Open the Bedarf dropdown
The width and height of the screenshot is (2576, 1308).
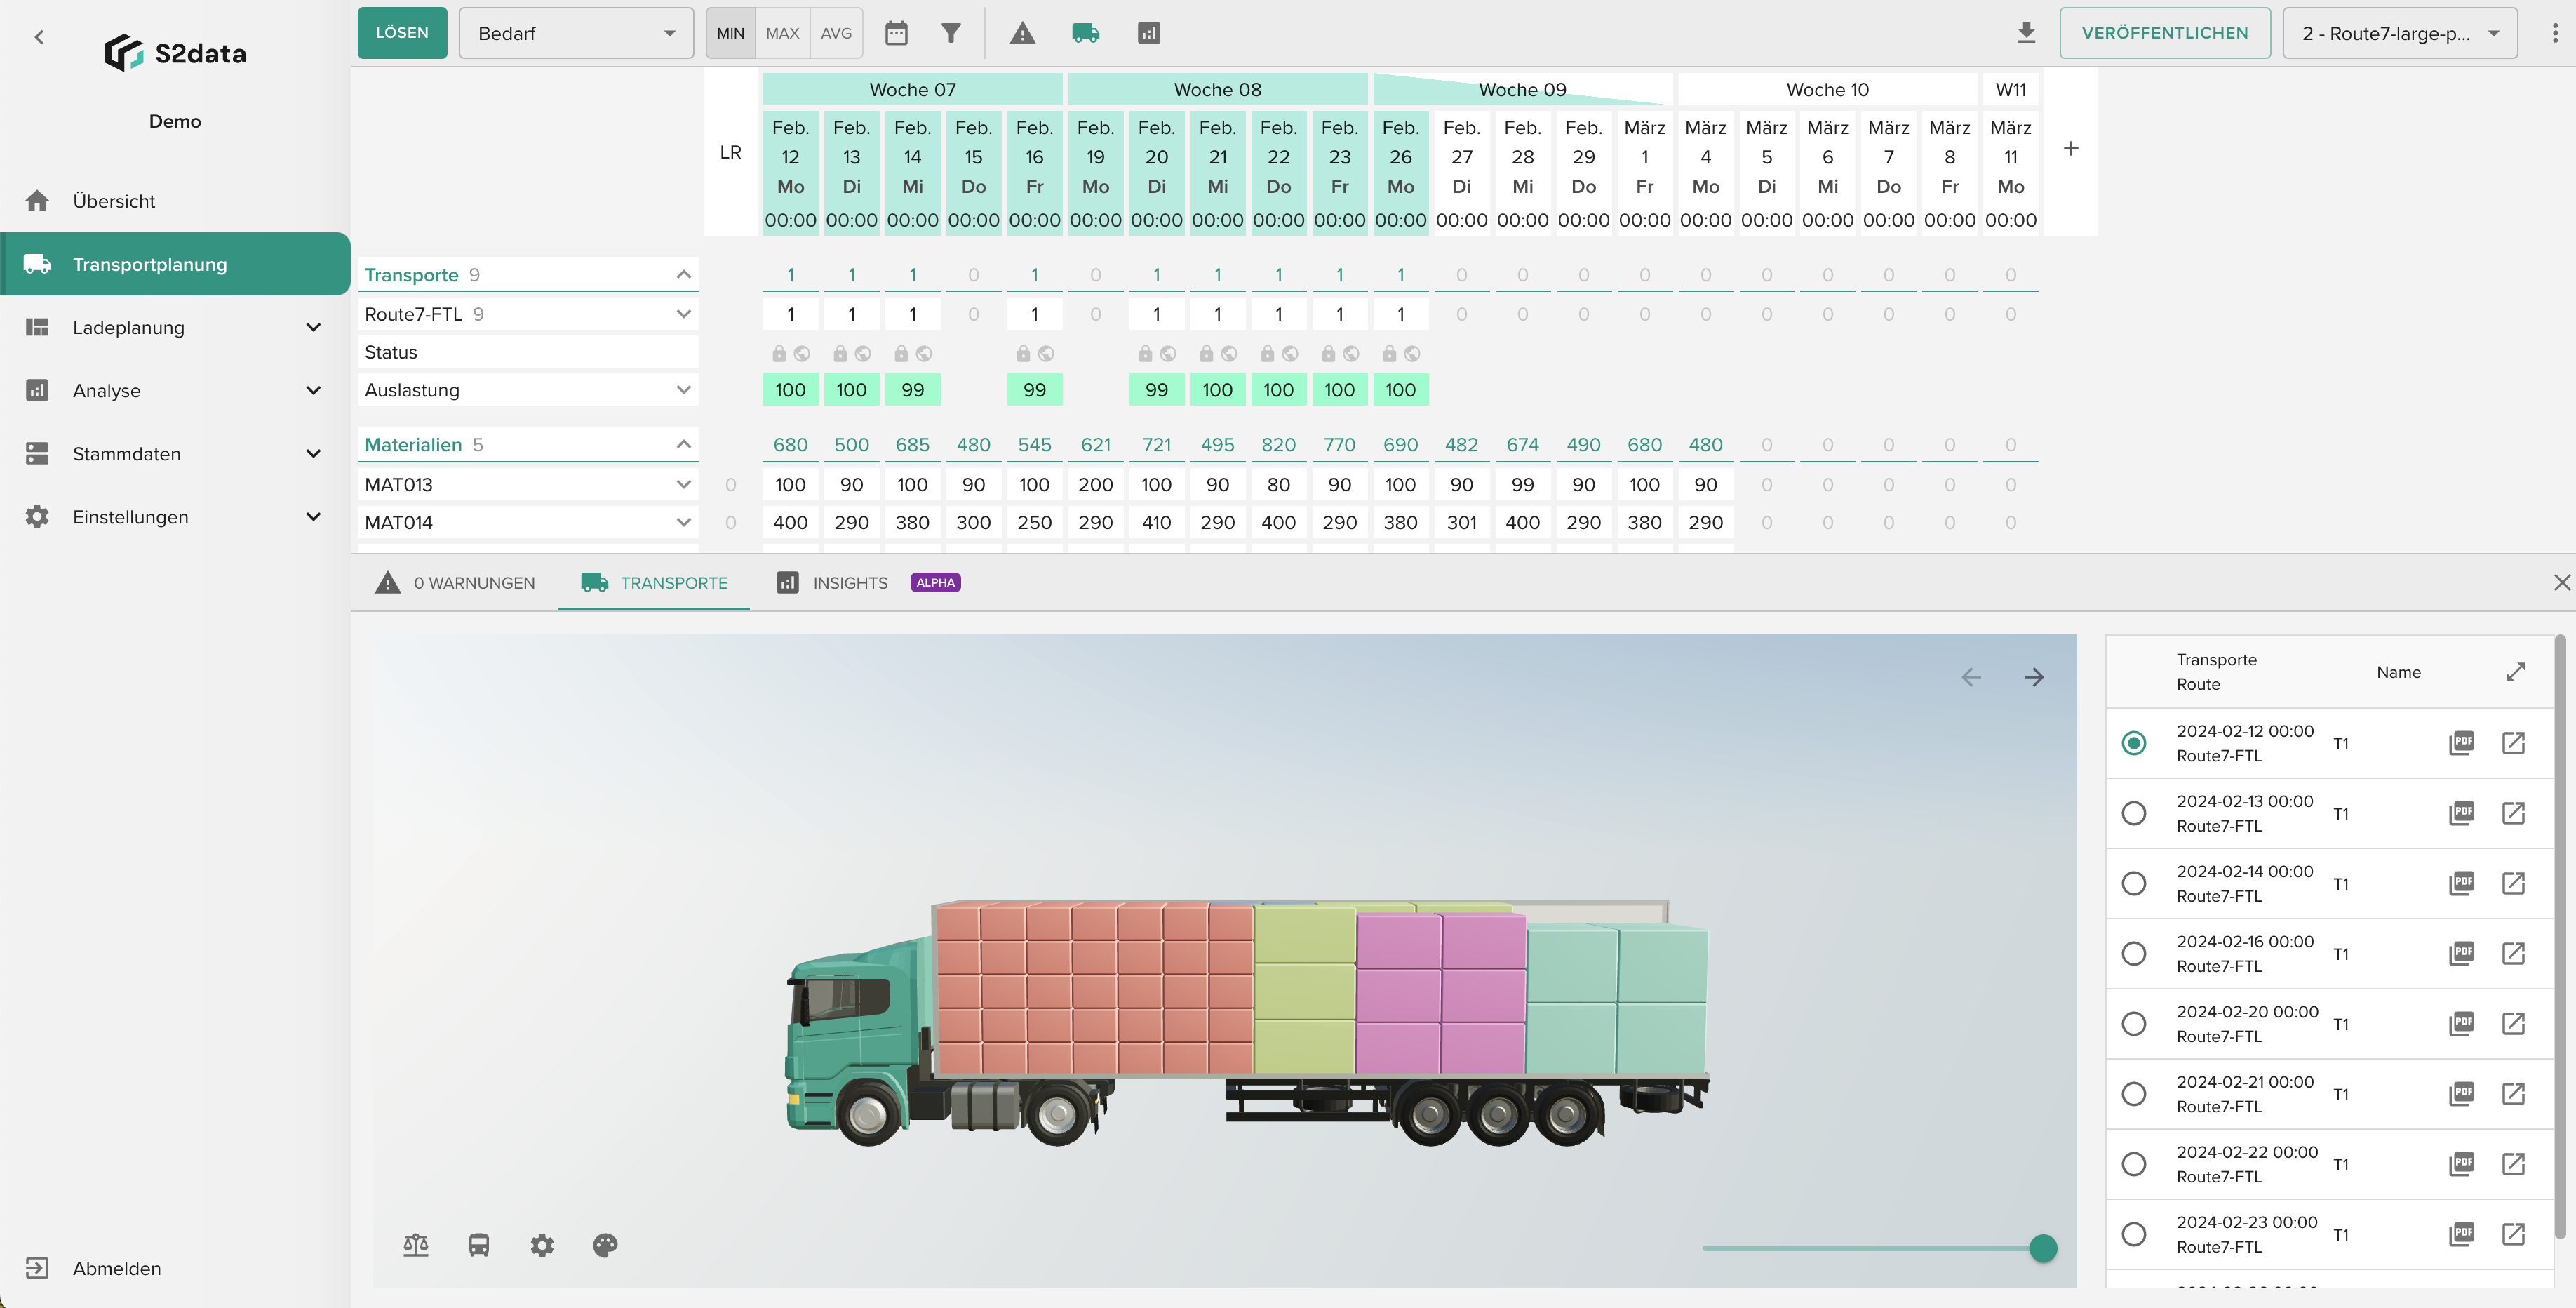click(x=576, y=33)
